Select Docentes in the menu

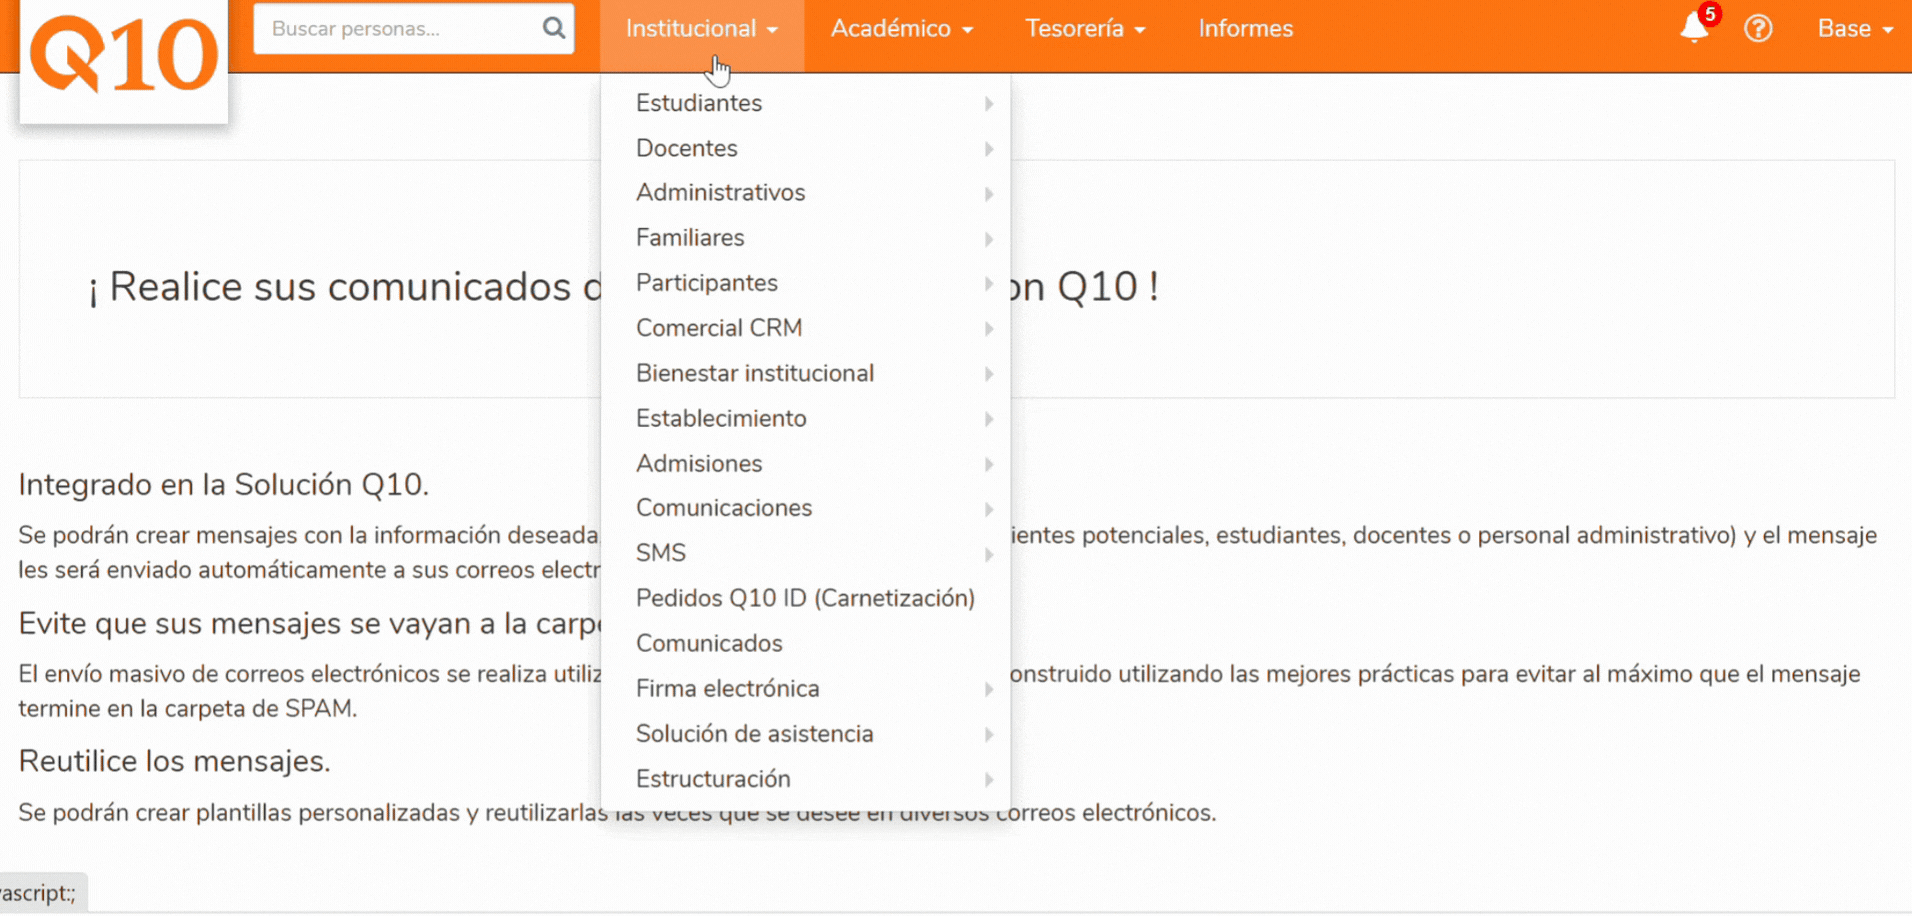806,148
